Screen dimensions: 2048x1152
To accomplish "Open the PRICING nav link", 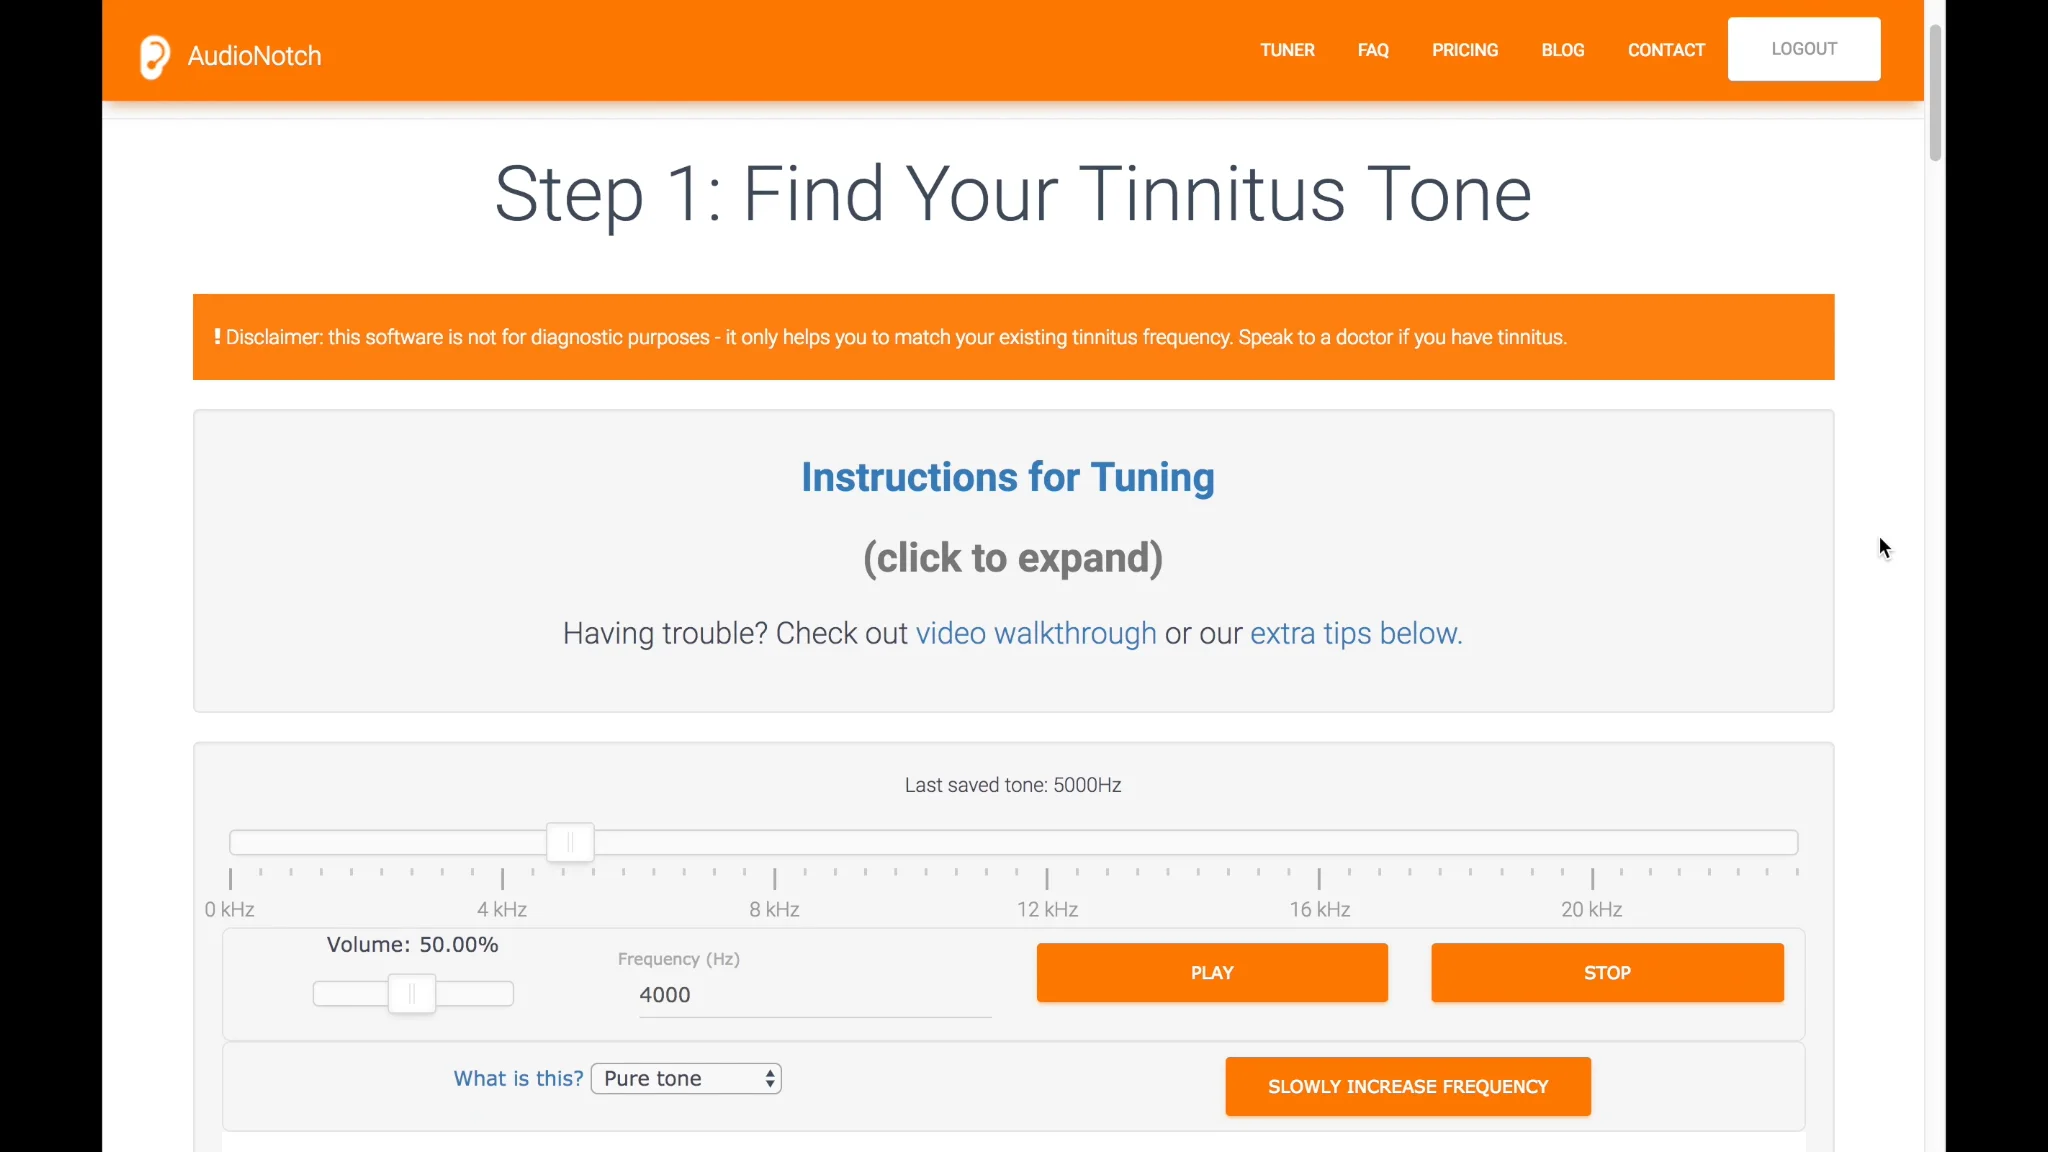I will click(1464, 50).
